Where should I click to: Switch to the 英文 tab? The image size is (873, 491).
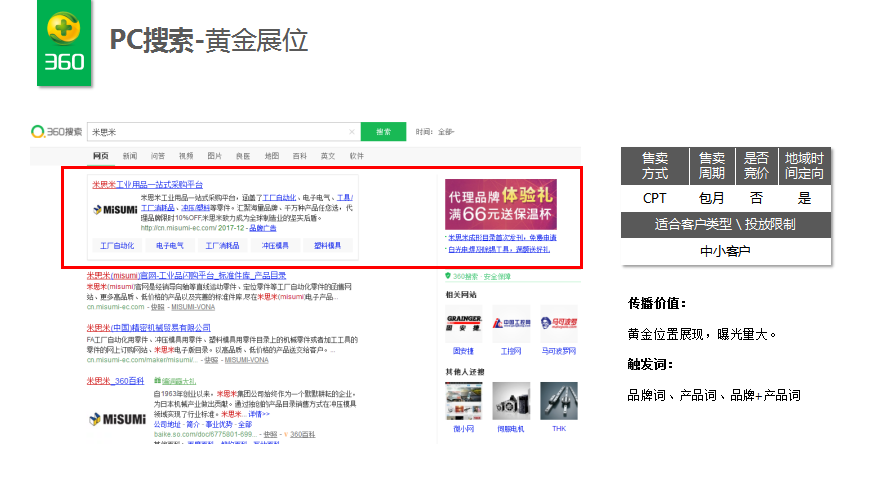(x=328, y=156)
